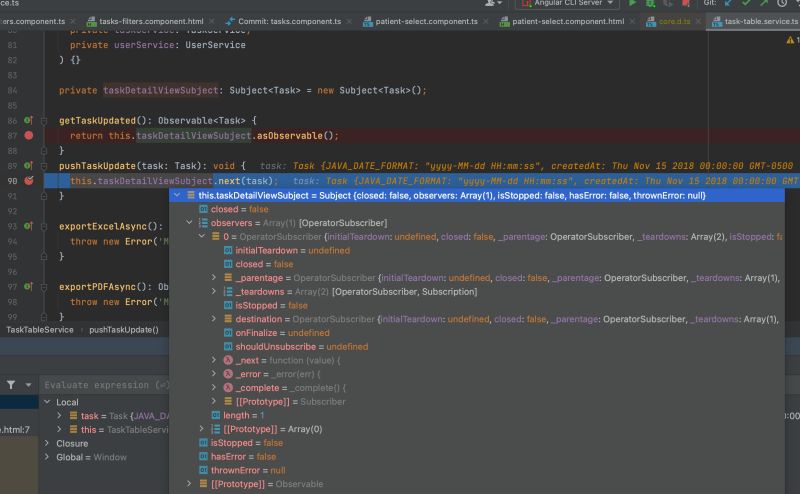Screen dimensions: 800x494
Task: Select the hasError = false row
Action: click(x=477, y=456)
